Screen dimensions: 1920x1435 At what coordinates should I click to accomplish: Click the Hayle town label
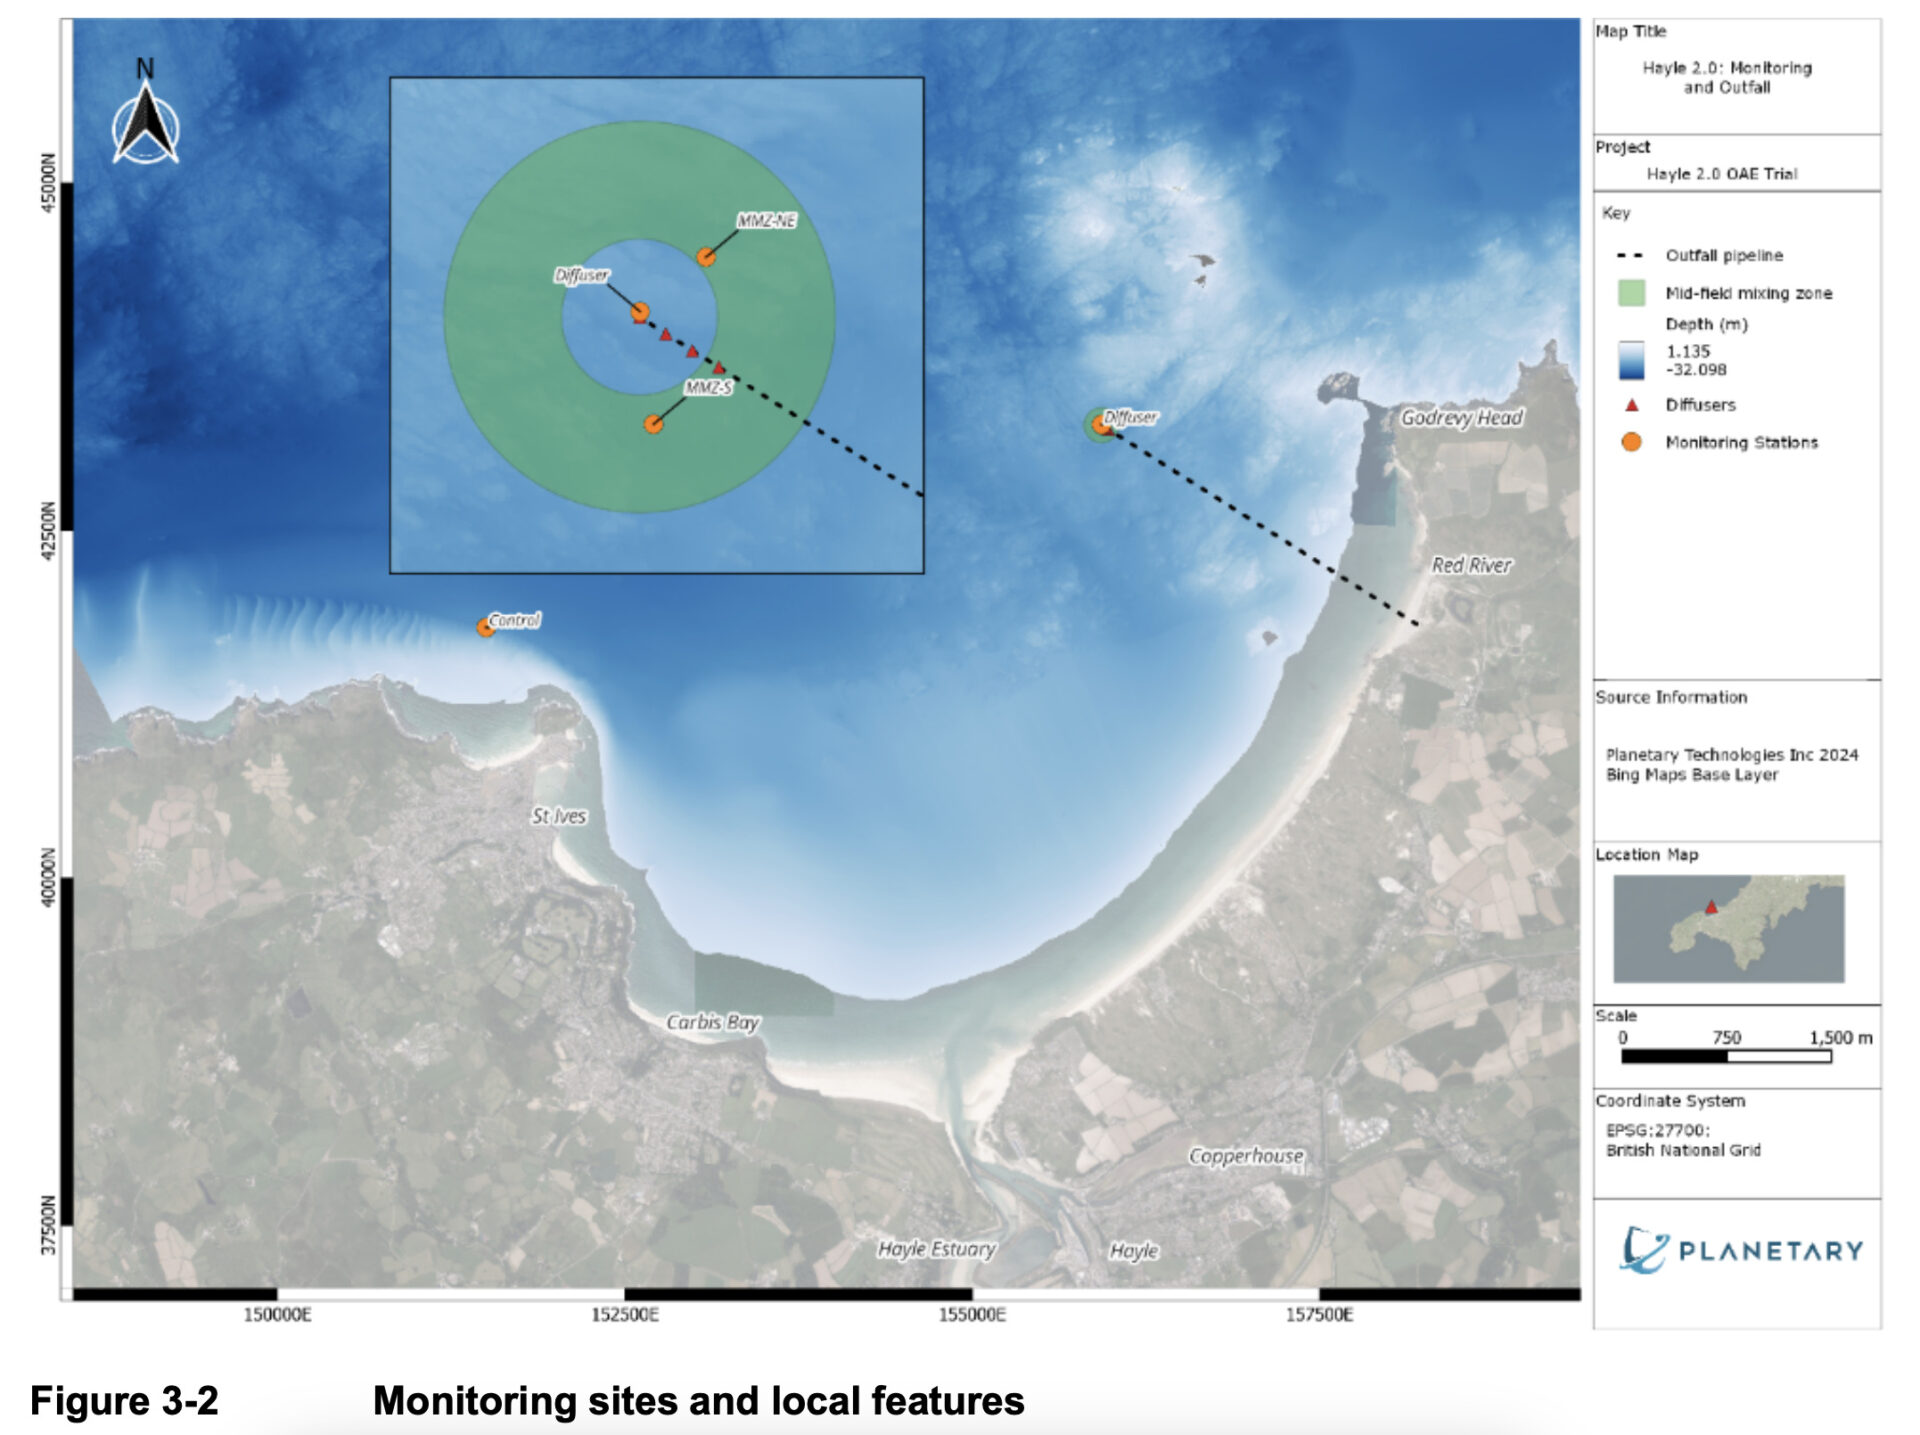click(x=1134, y=1250)
